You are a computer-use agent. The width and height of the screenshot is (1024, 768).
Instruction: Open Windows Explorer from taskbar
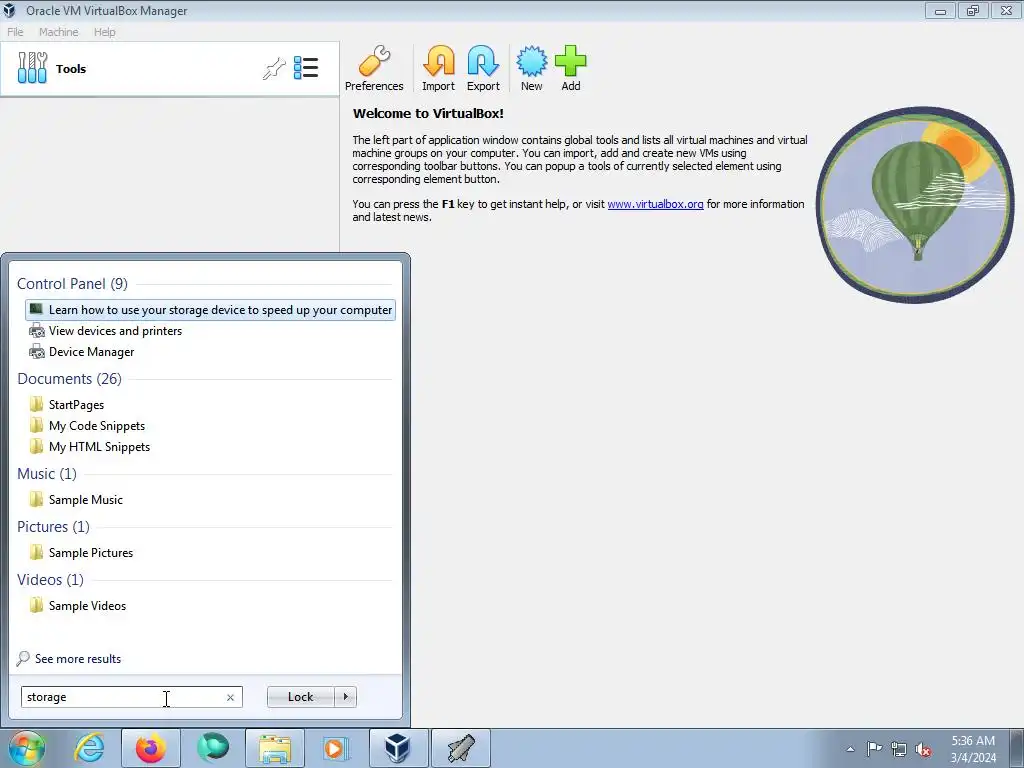pos(275,748)
